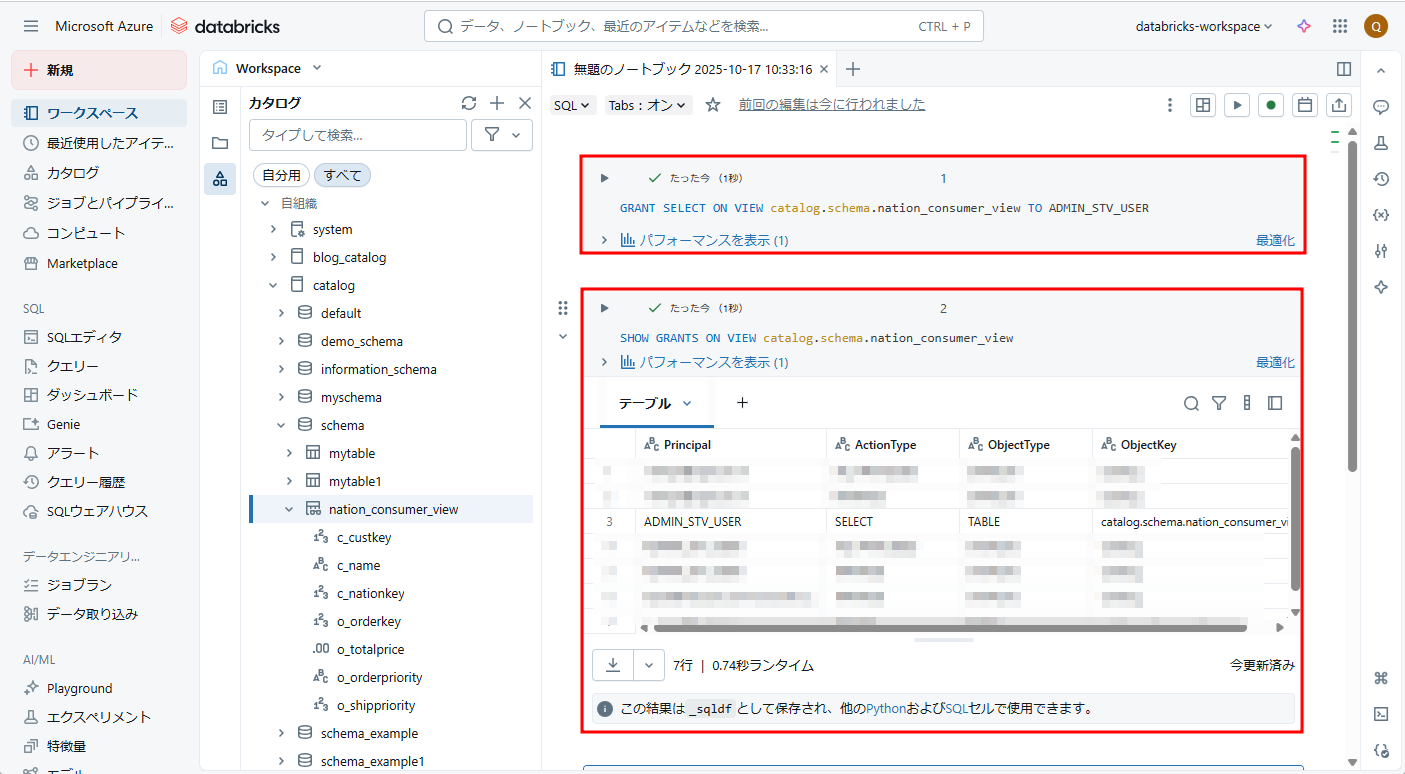Open the テーブル results tab
This screenshot has height=774, width=1405.
point(655,403)
